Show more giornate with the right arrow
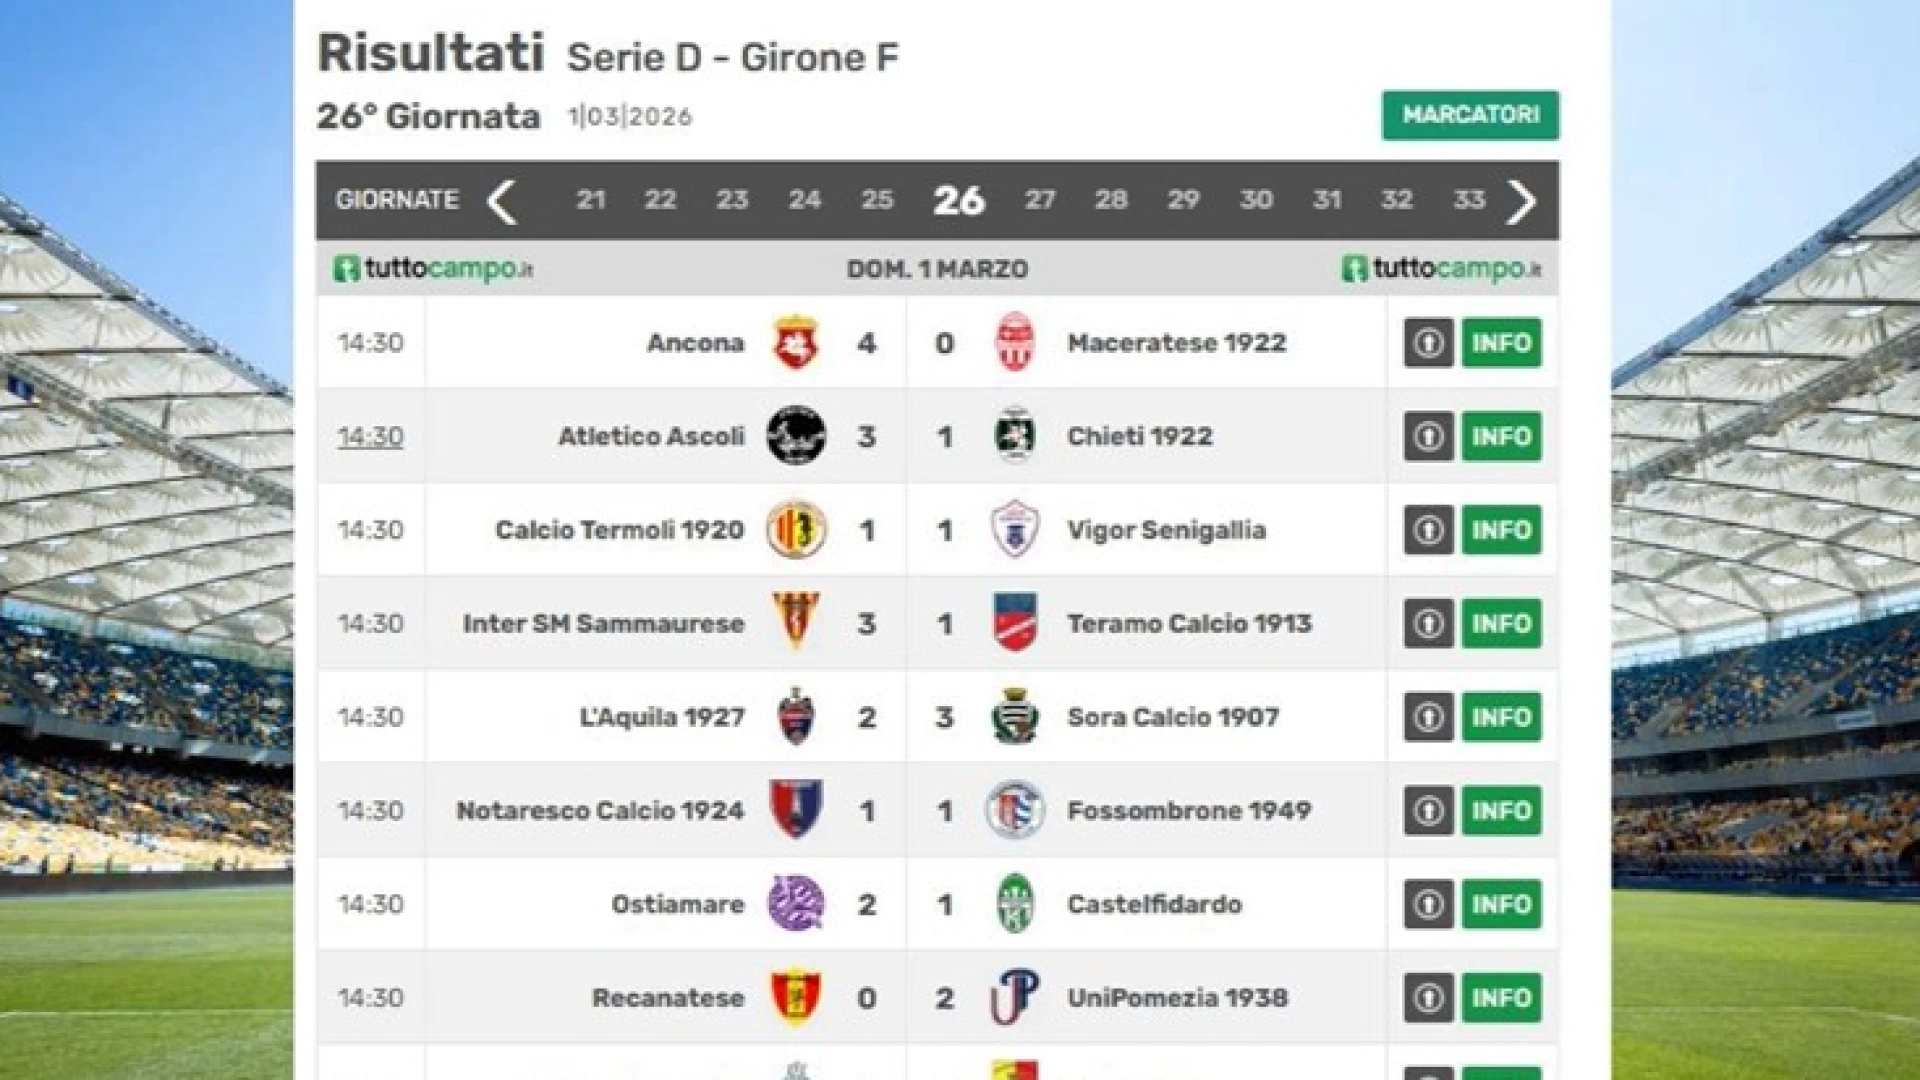This screenshot has height=1080, width=1920. [x=1524, y=200]
